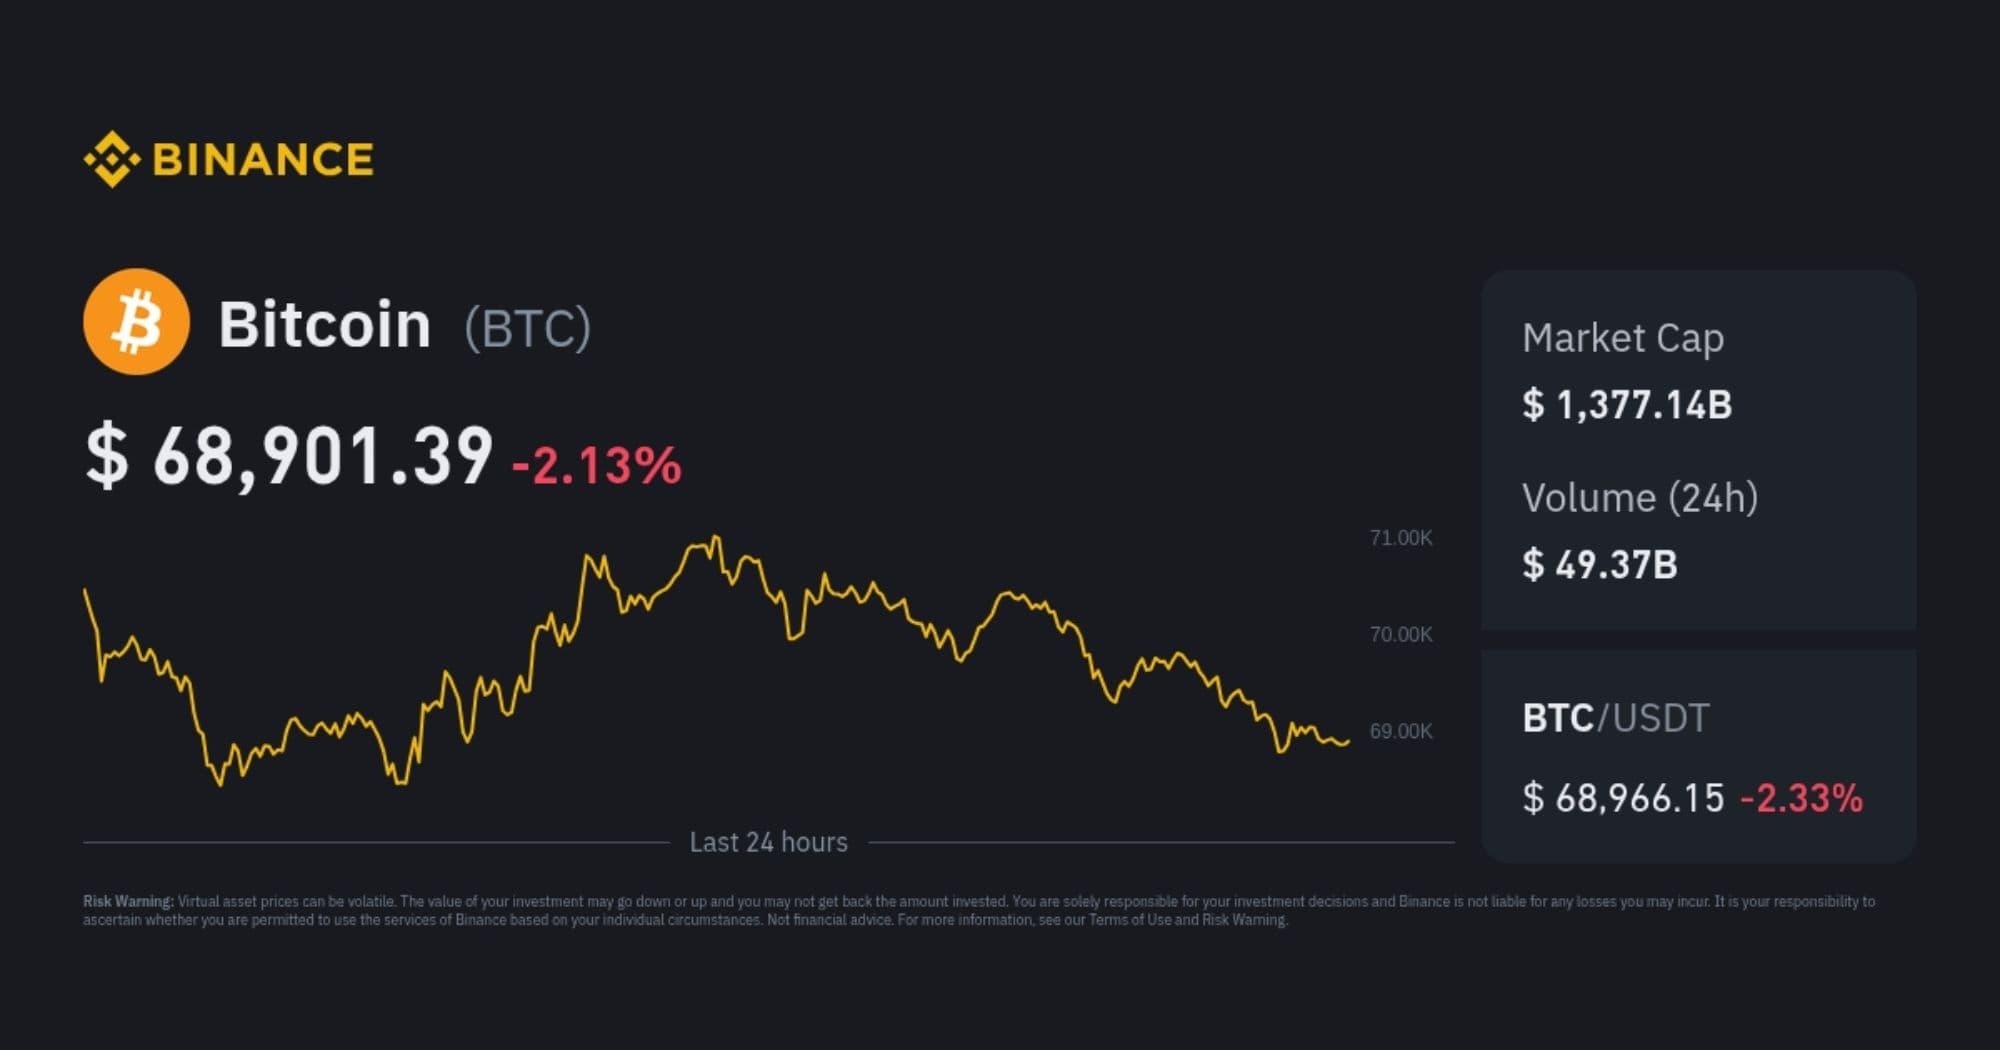Click the Volume (24h) label
The height and width of the screenshot is (1050, 2000).
coord(1639,498)
